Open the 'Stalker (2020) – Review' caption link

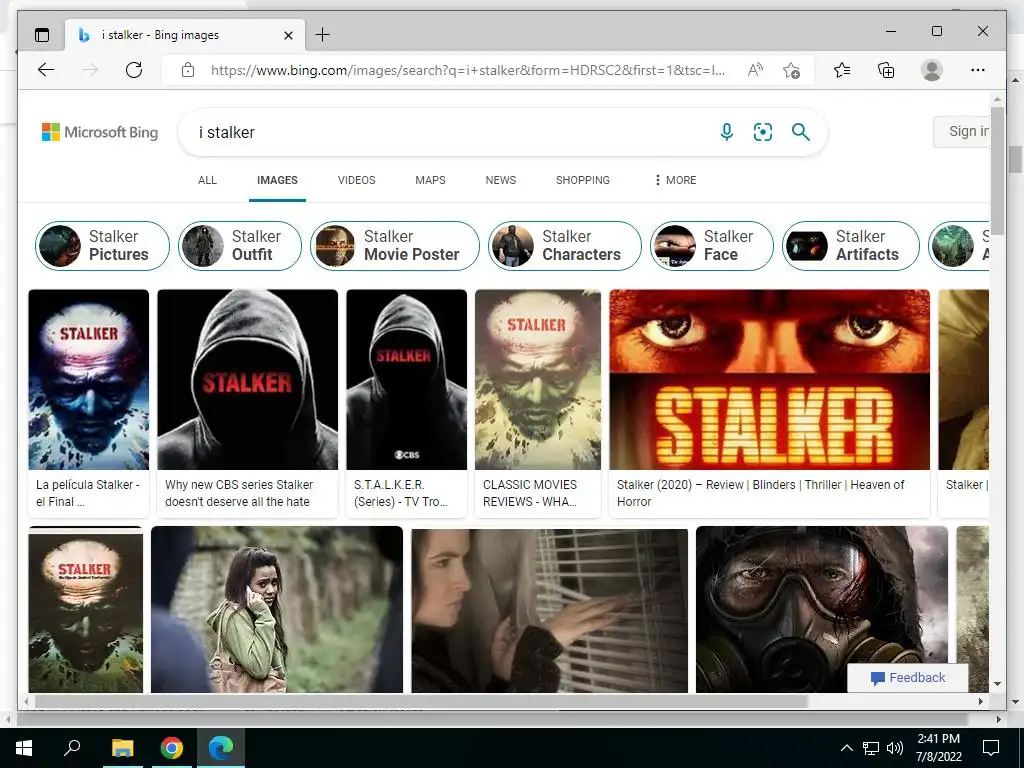click(760, 493)
